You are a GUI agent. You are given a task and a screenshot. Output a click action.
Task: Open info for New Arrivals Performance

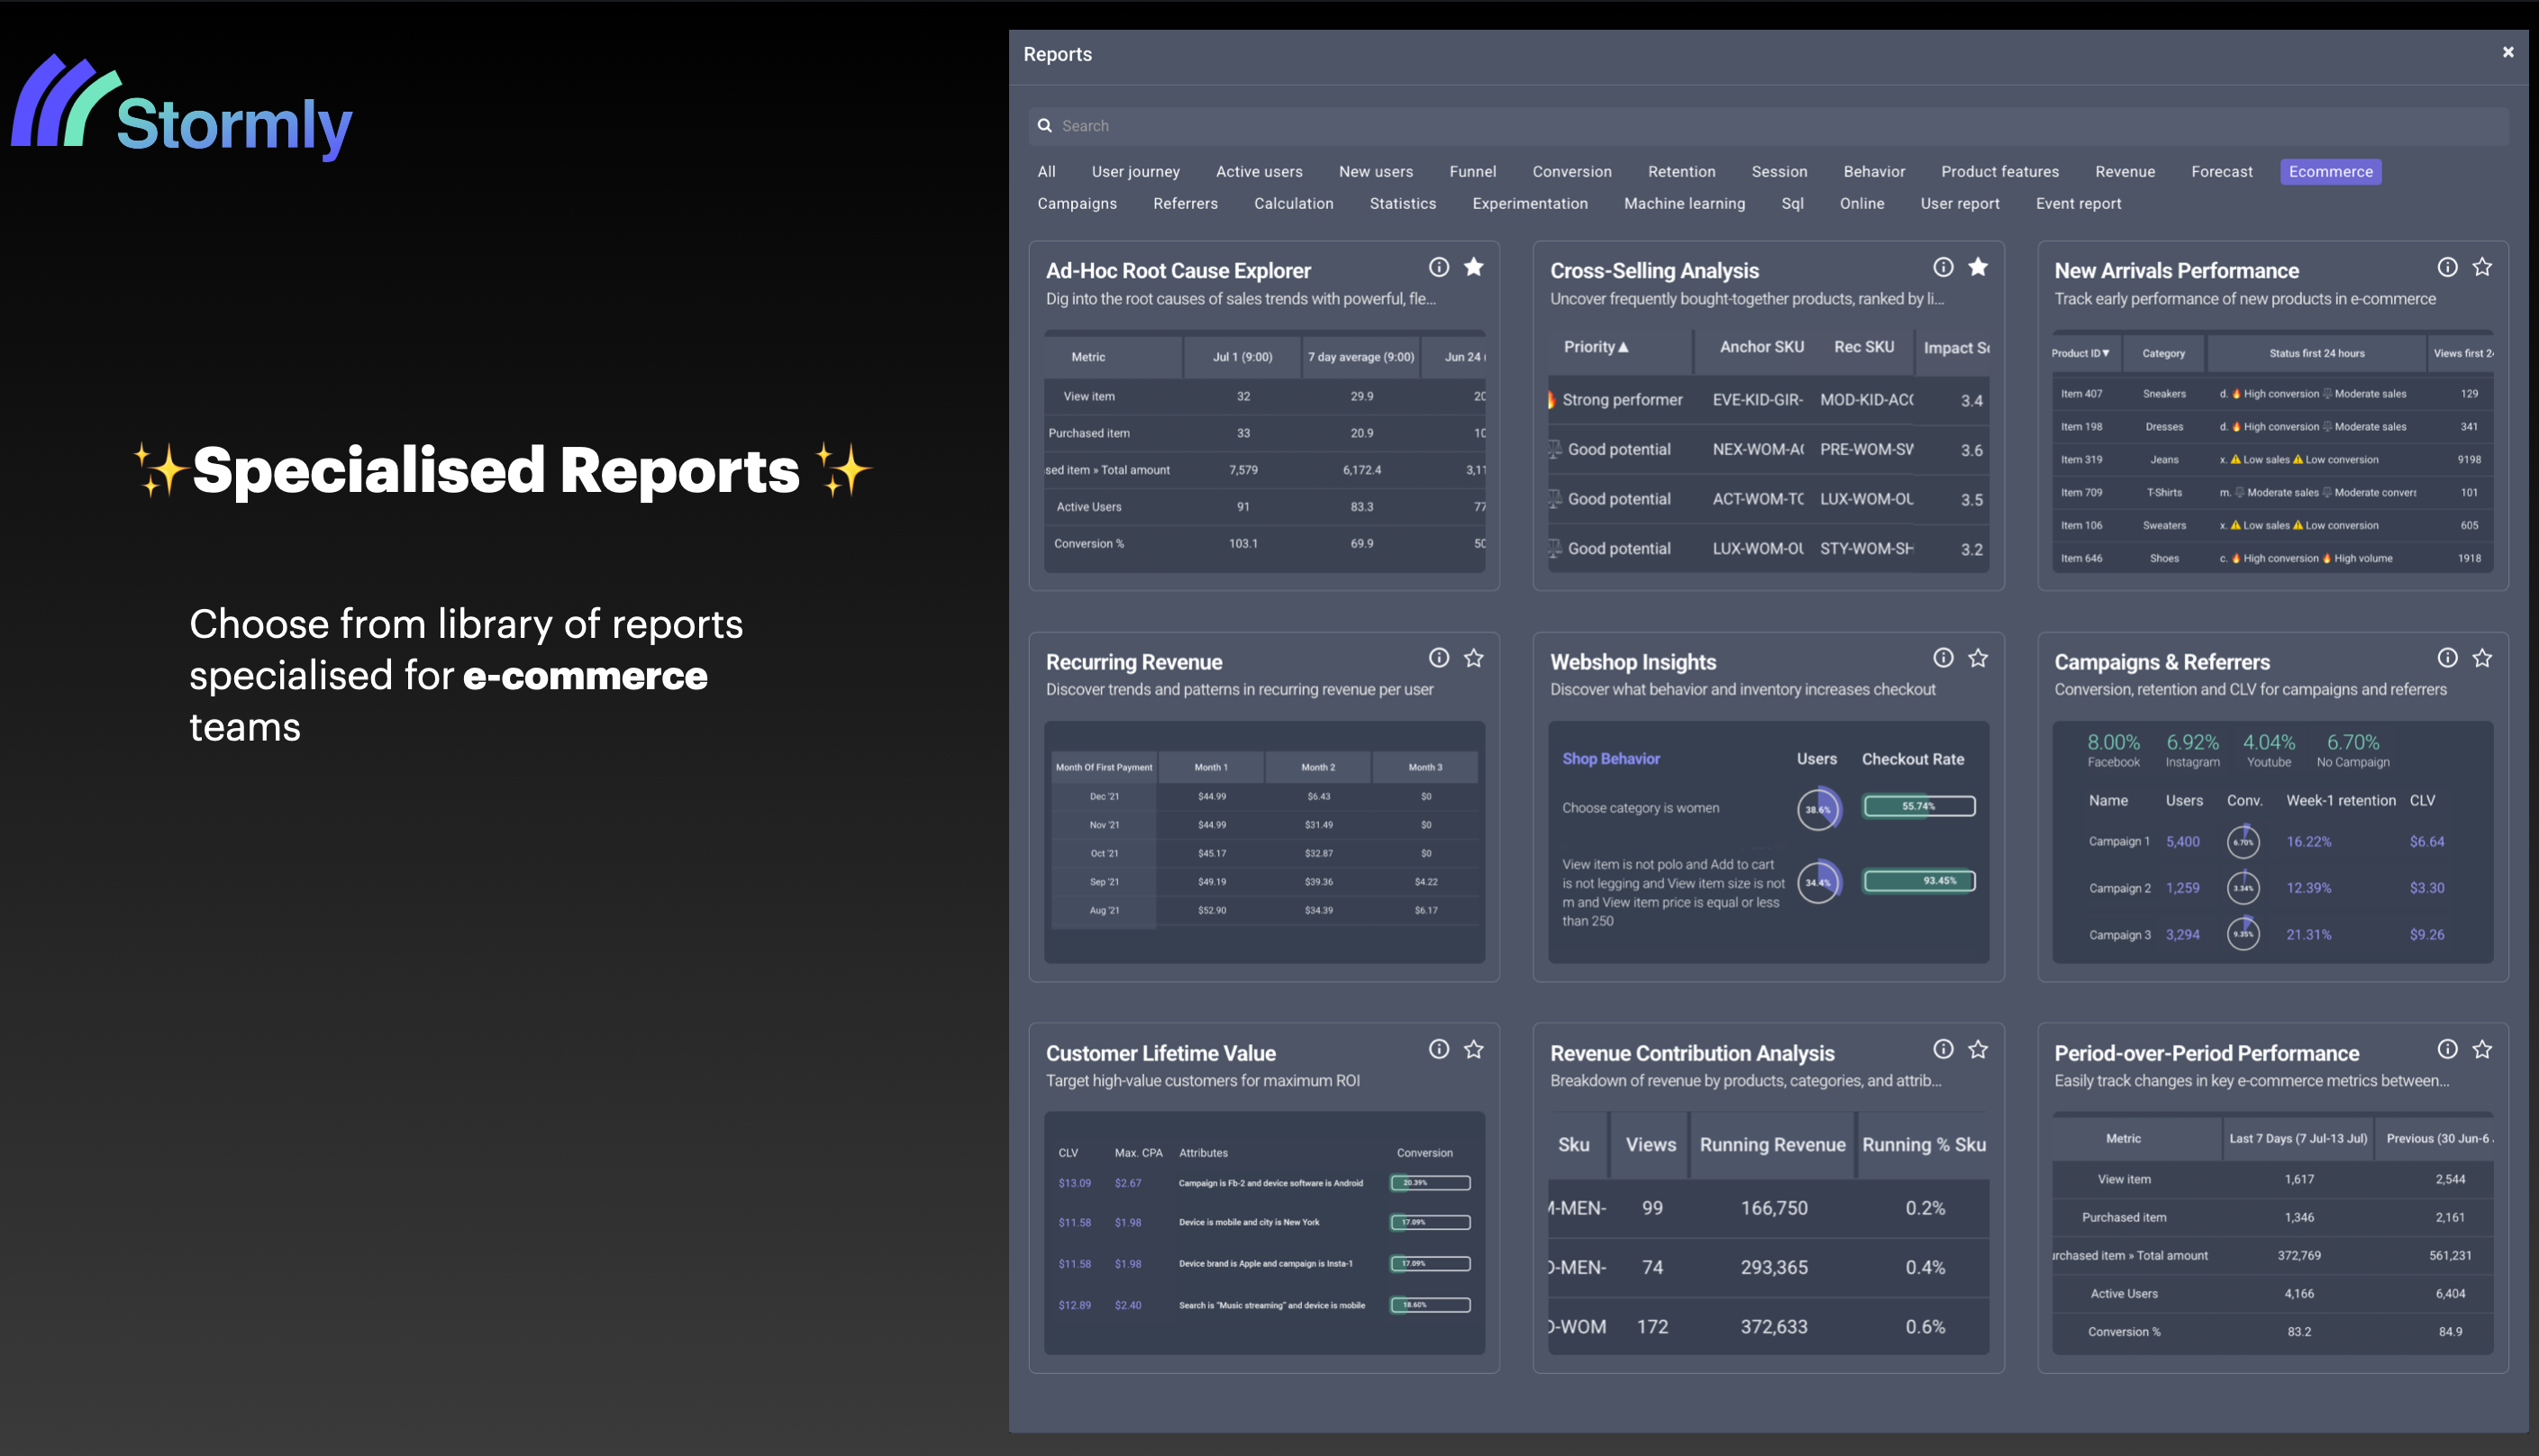click(2446, 267)
